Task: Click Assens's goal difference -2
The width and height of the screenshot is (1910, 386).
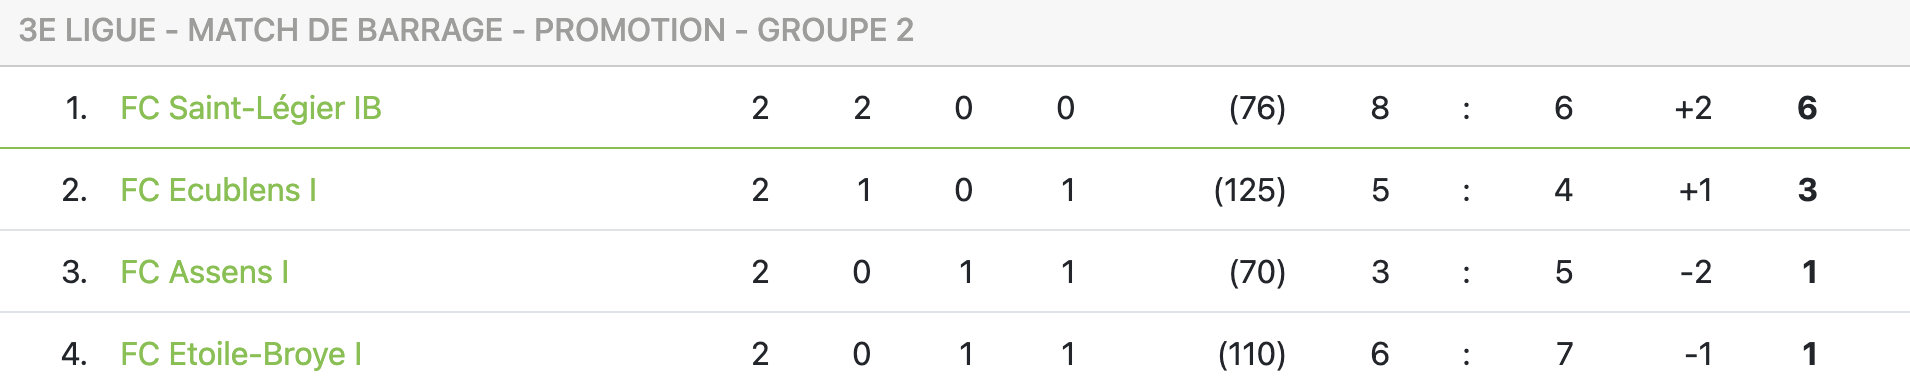Action: click(x=1696, y=272)
